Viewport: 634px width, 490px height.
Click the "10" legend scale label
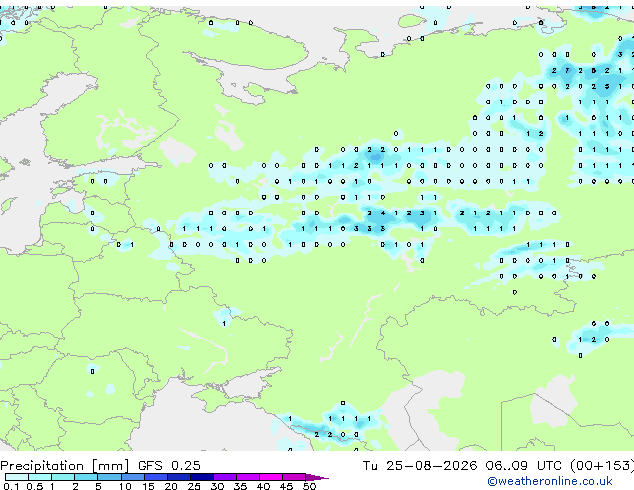(125, 486)
